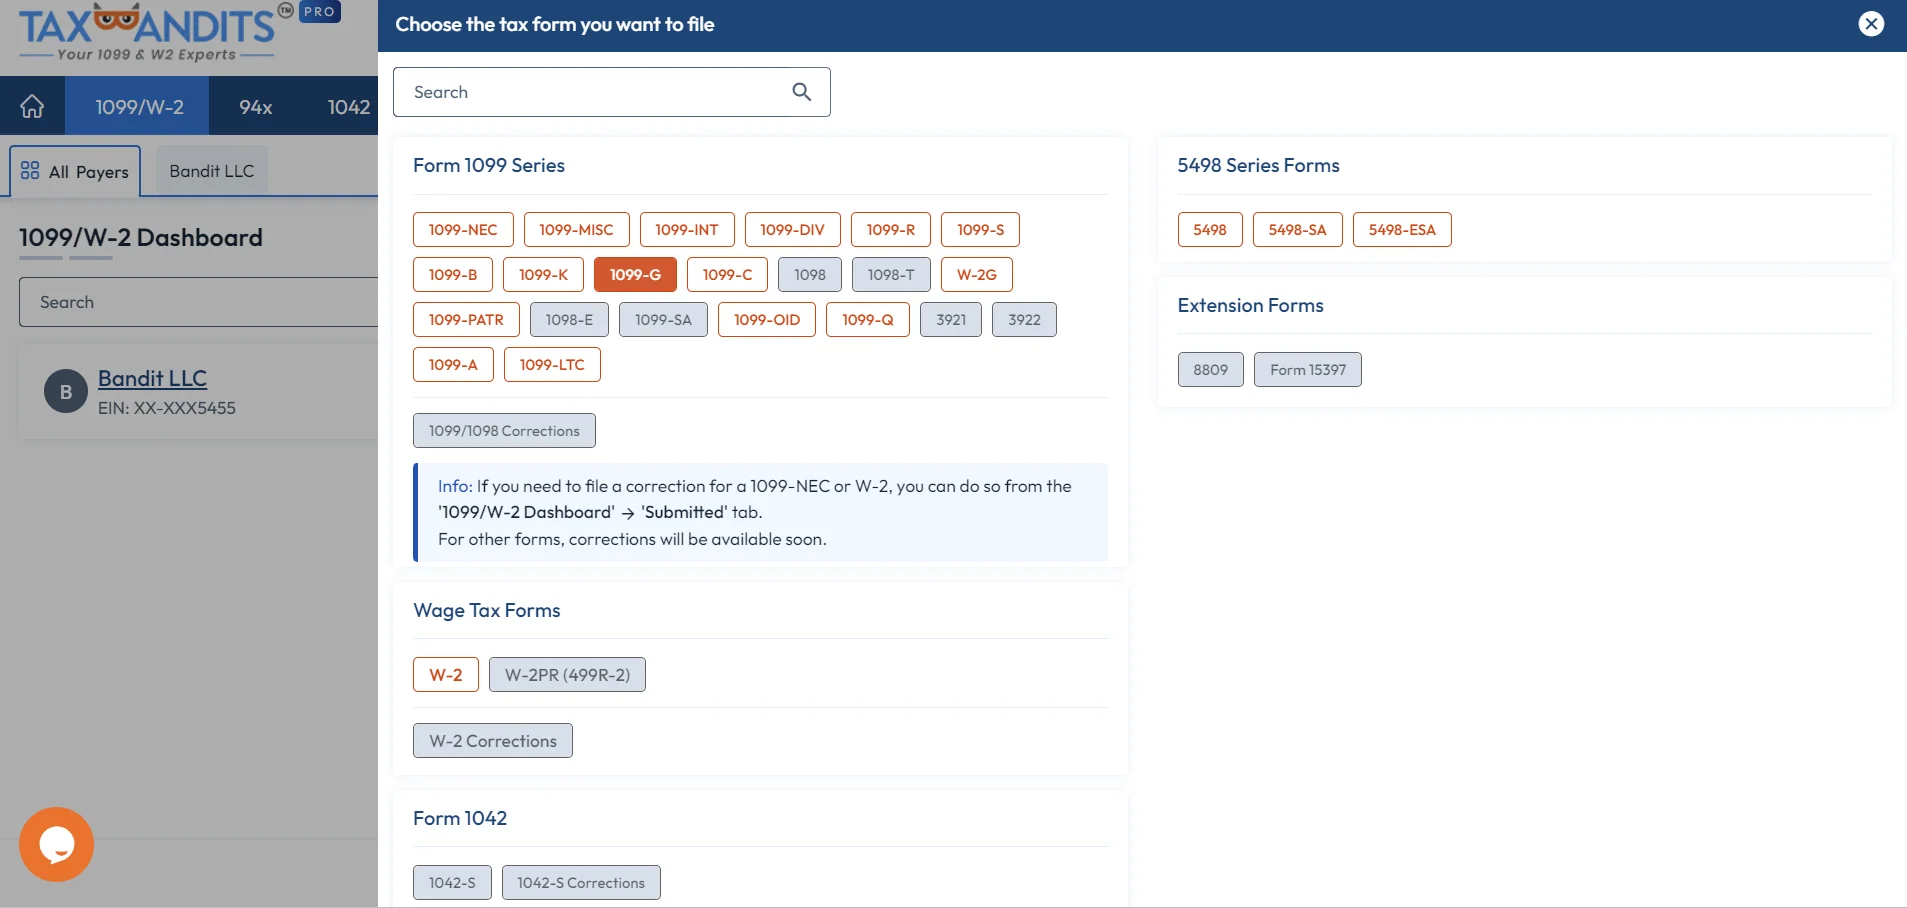This screenshot has width=1907, height=908.
Task: Close the tax form chooser dialog
Action: pyautogui.click(x=1871, y=24)
